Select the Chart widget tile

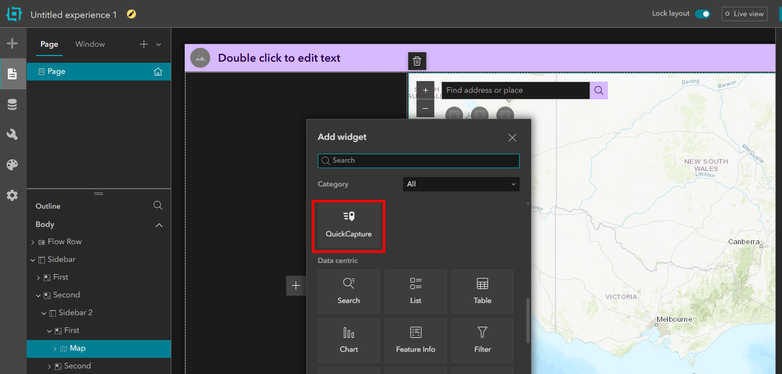tap(349, 341)
